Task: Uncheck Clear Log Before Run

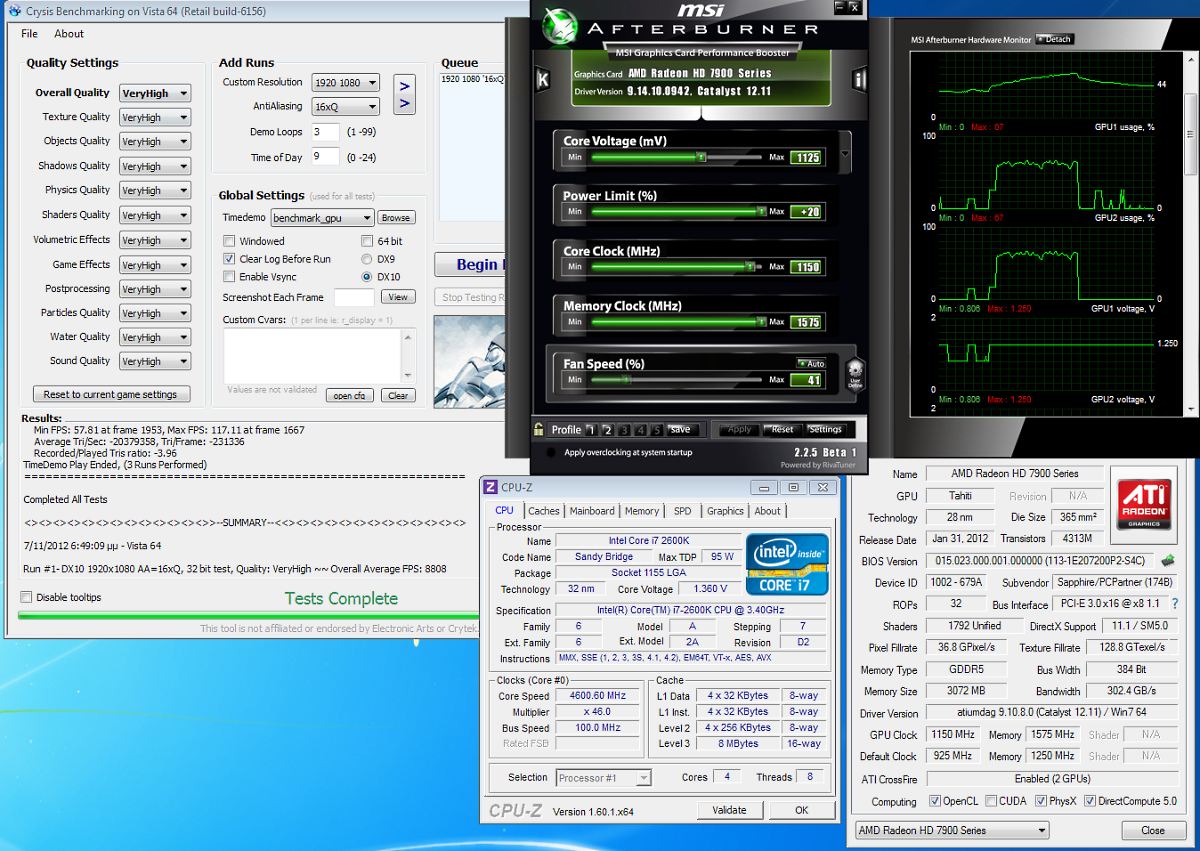Action: coord(229,259)
